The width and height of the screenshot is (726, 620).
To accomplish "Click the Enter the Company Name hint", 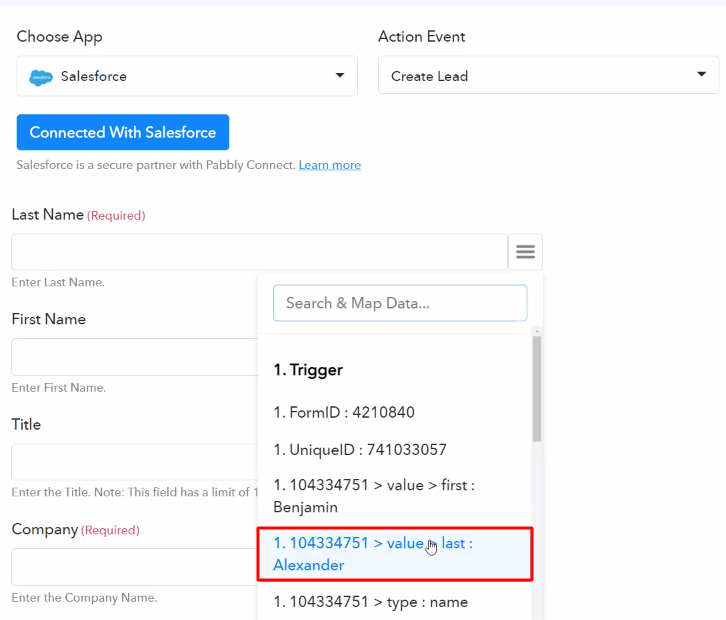I will [84, 598].
